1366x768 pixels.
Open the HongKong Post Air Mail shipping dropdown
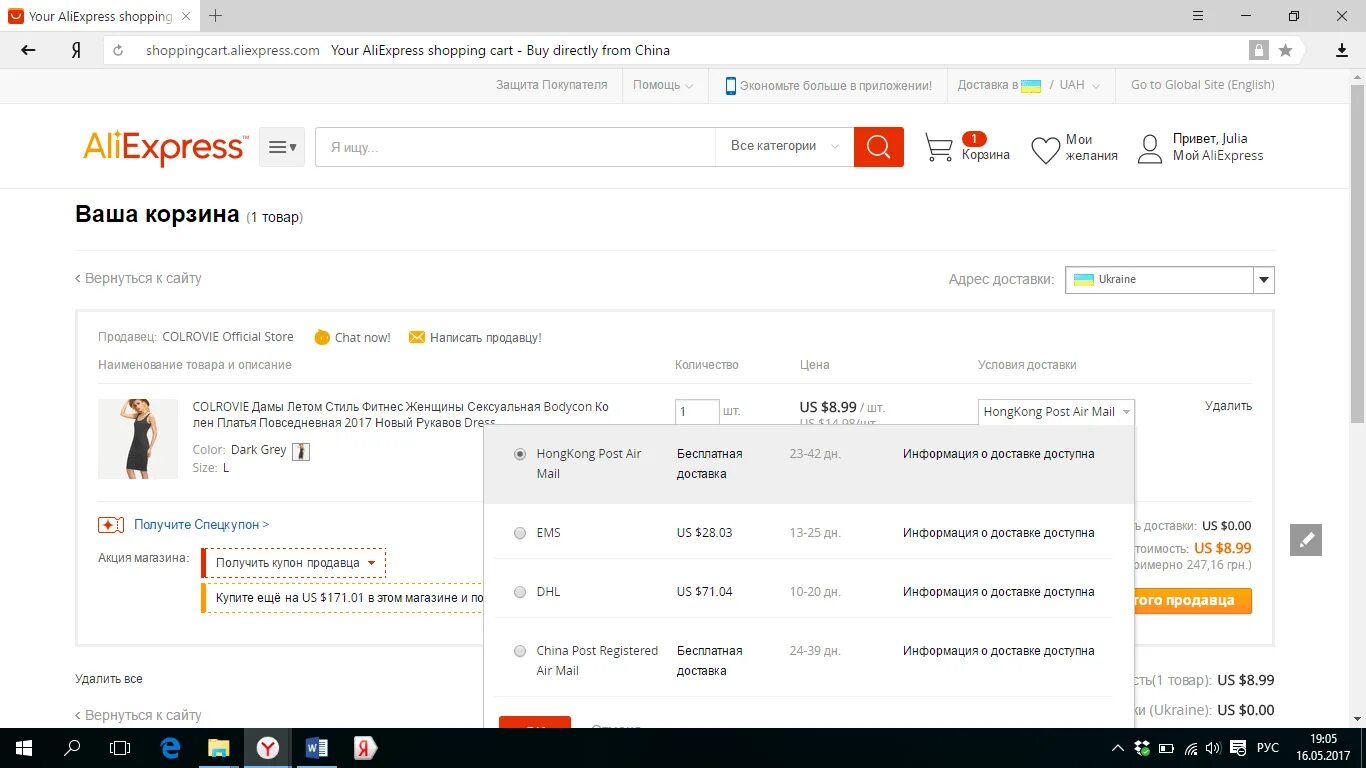coord(1056,412)
